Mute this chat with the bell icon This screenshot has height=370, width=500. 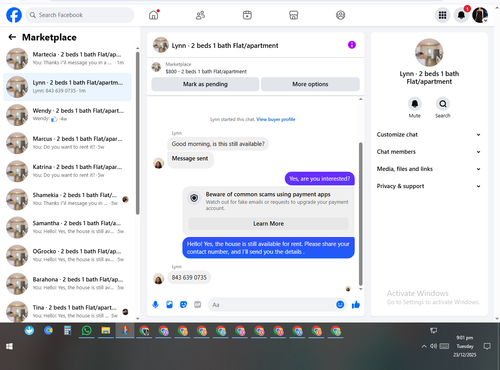415,104
